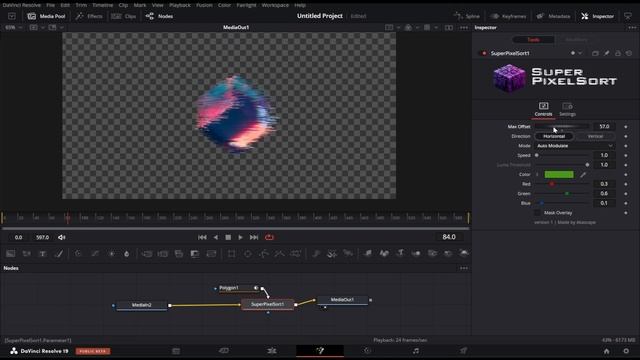Click the green Color swatch
Screen dimensions: 640x360
(559, 175)
